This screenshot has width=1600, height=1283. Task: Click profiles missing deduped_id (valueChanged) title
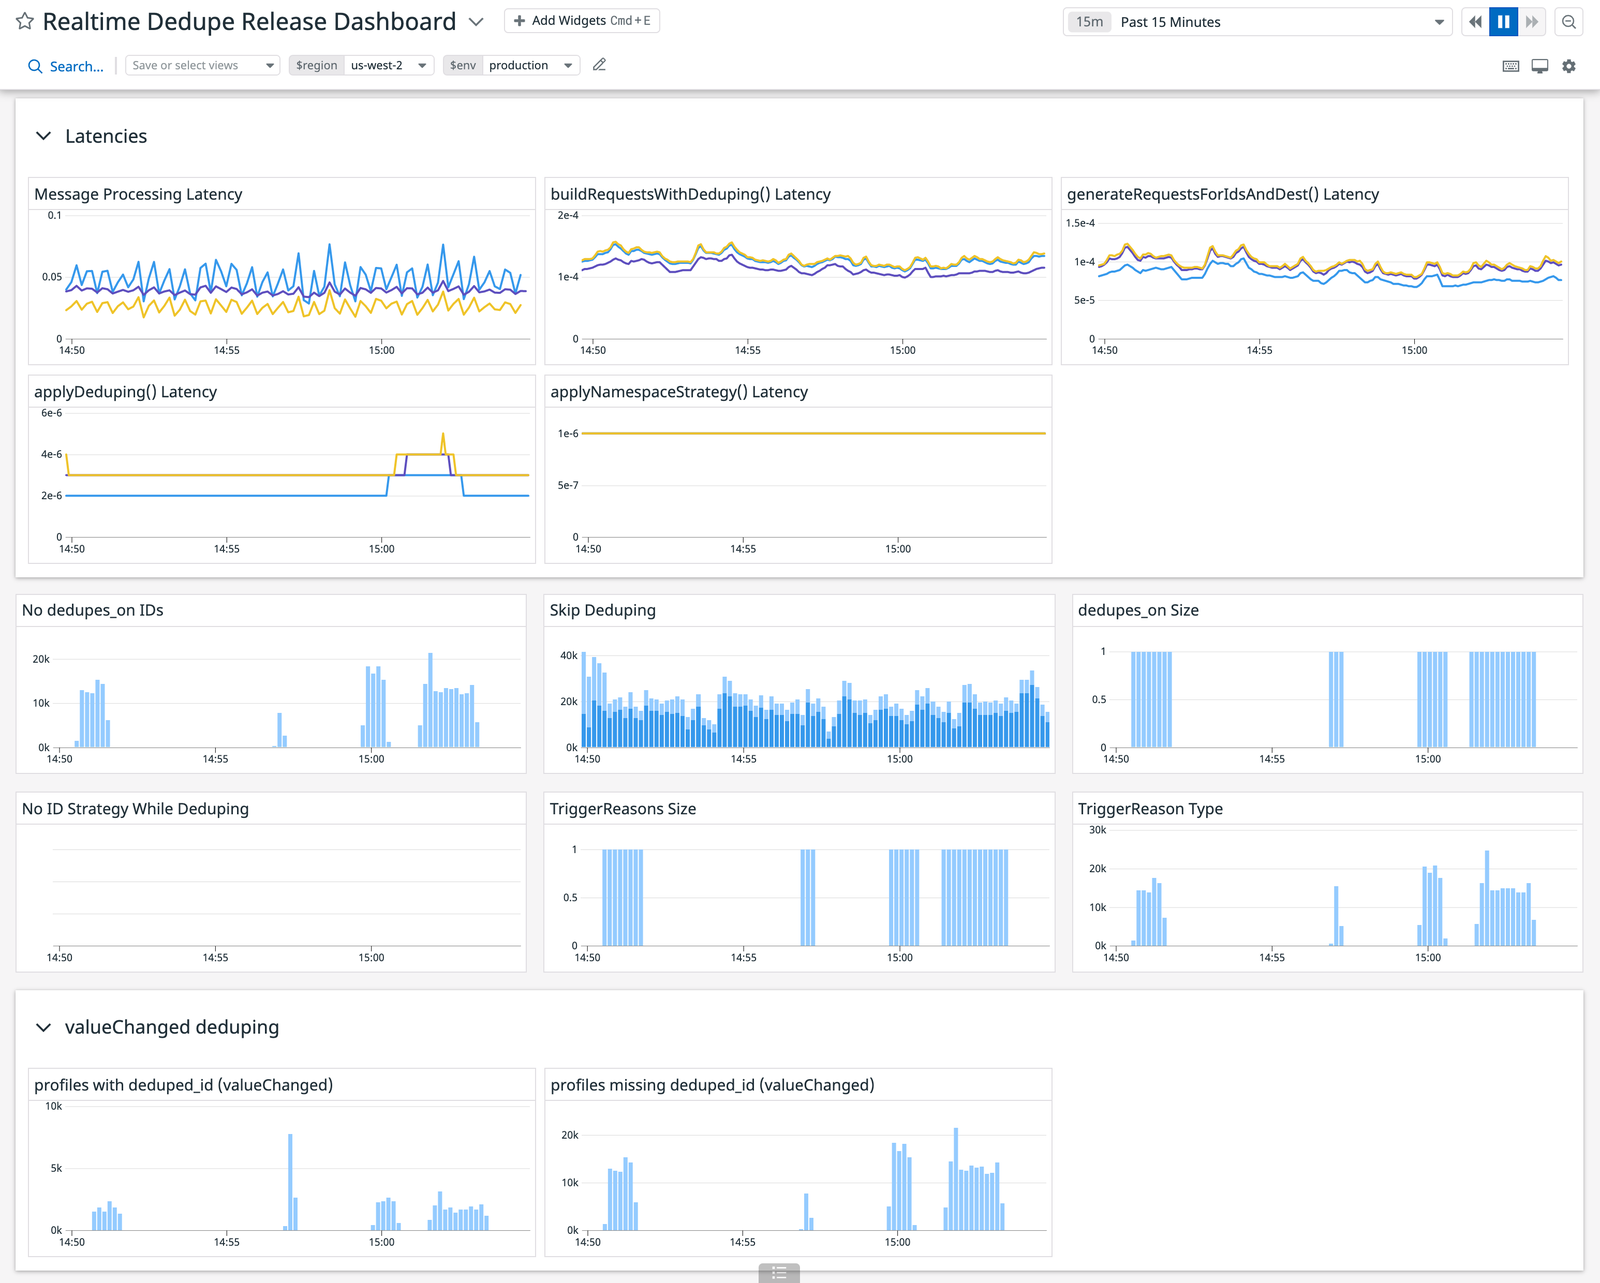point(712,1085)
